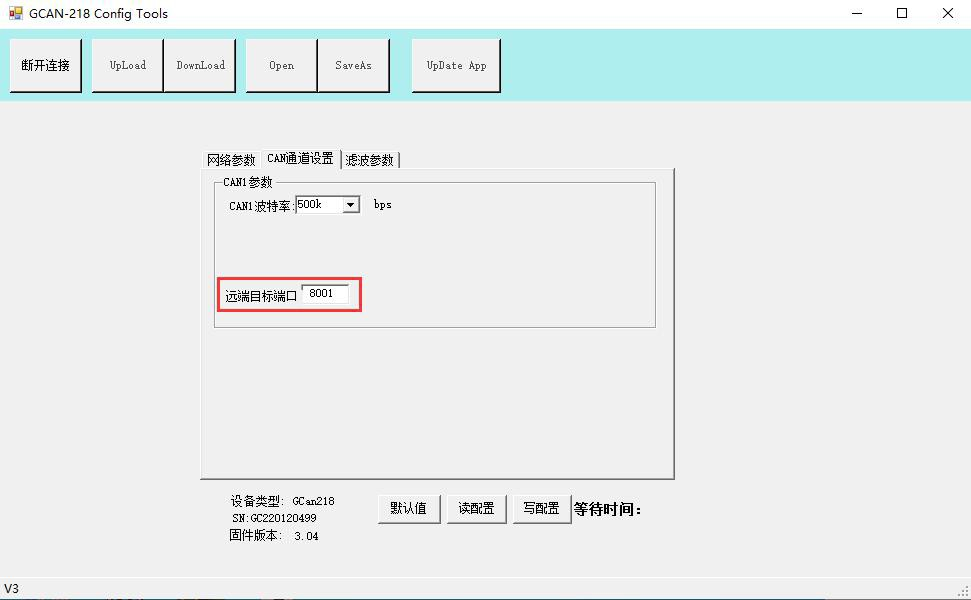Expand the CAN1波特率 dropdown arrow

[x=350, y=205]
